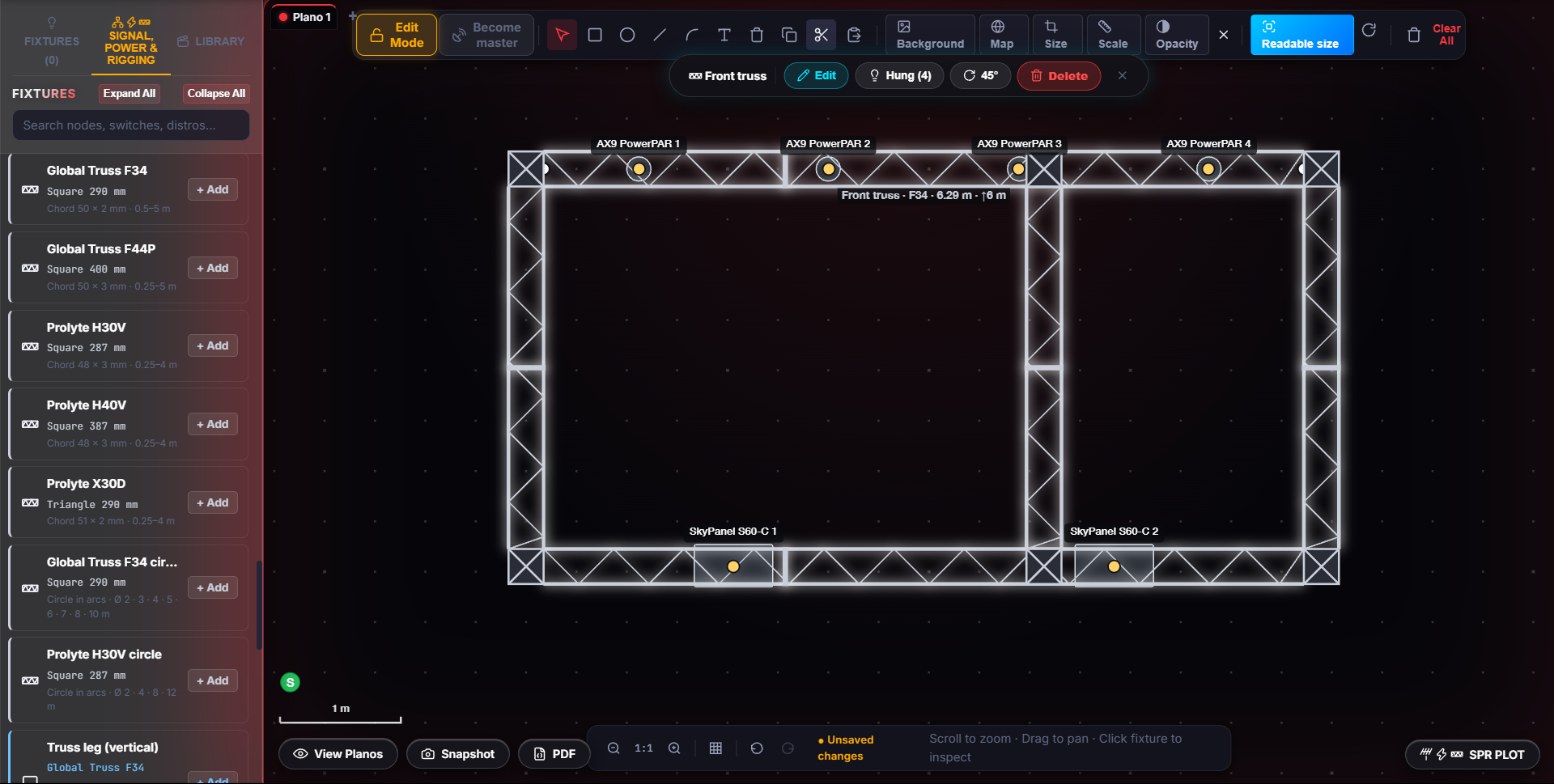Click Collapse All in sidebar
The height and width of the screenshot is (784, 1554).
[216, 93]
